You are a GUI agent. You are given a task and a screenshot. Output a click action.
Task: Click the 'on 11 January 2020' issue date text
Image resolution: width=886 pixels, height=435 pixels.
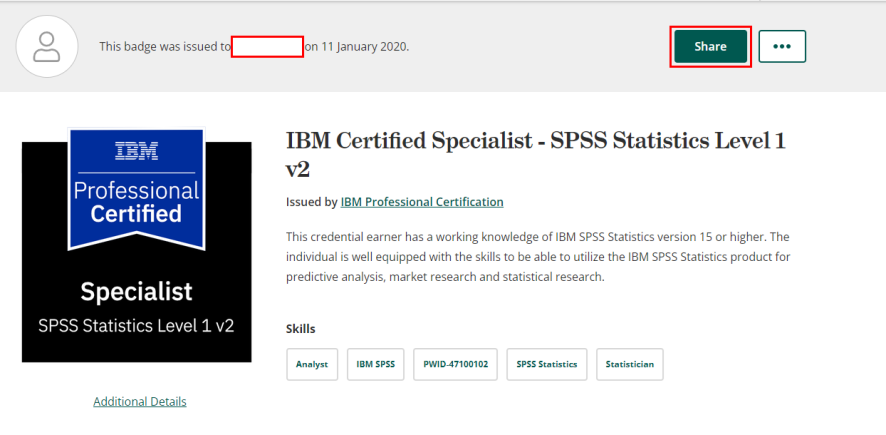(357, 47)
